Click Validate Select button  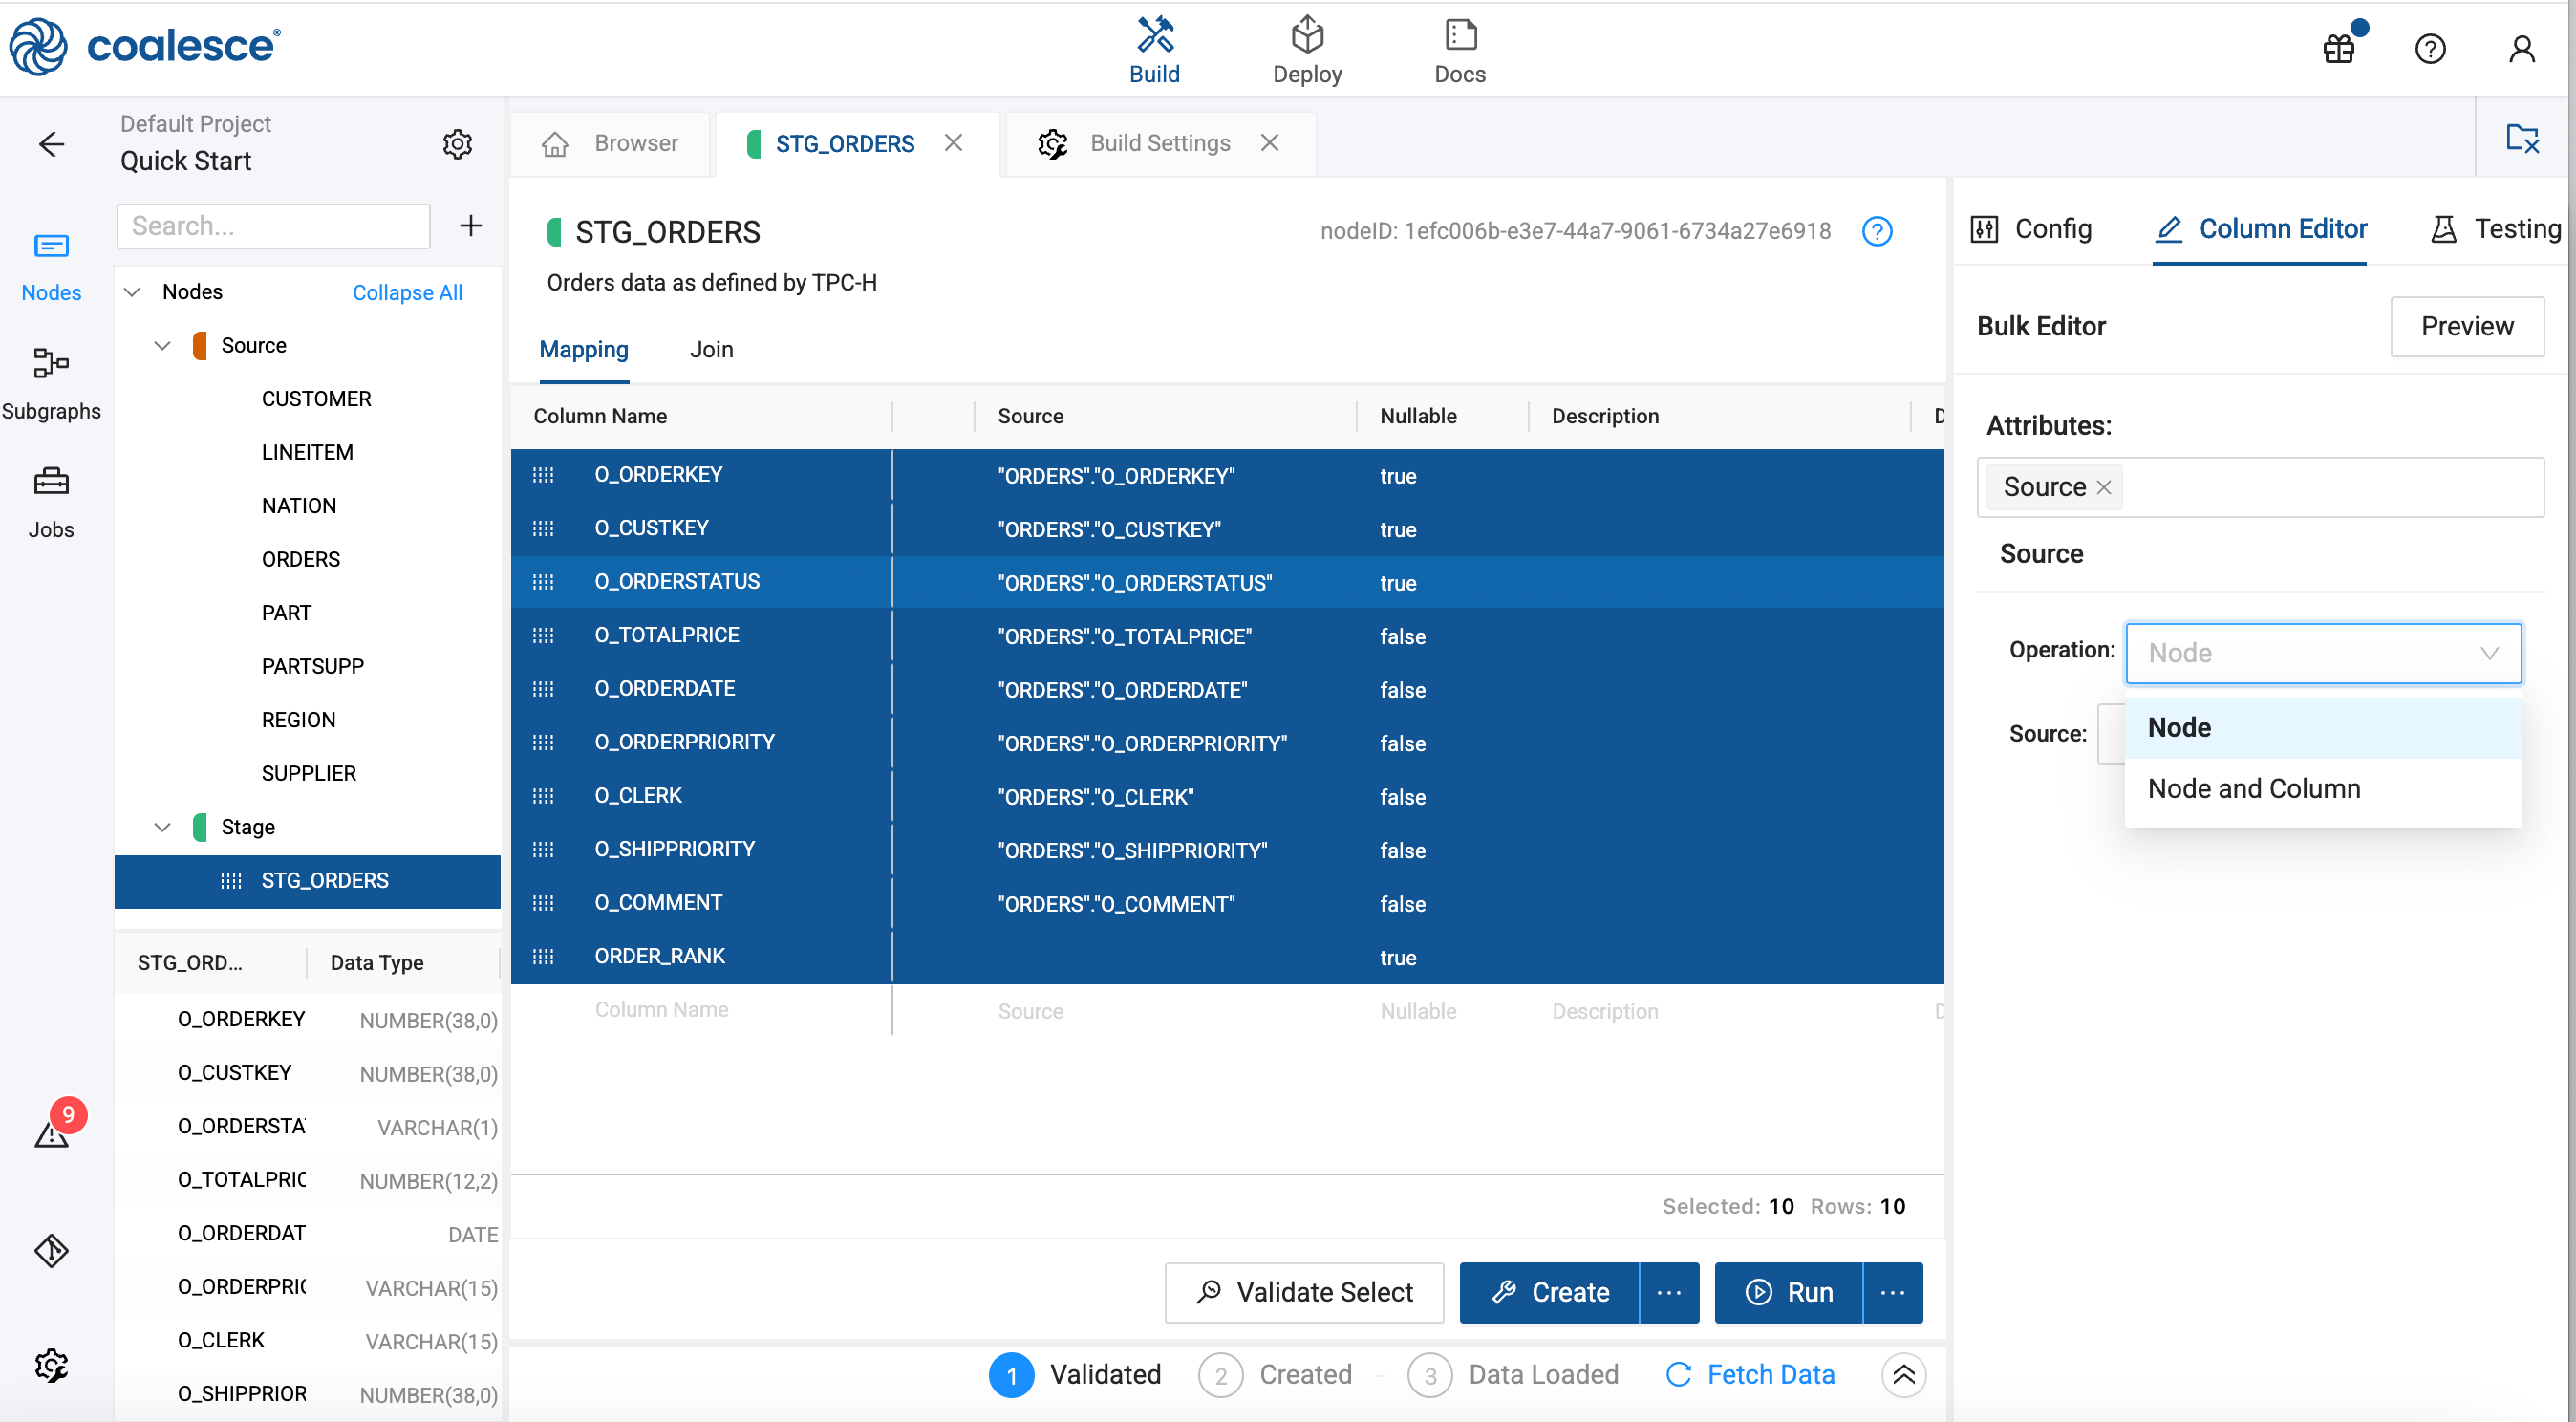click(x=1303, y=1292)
